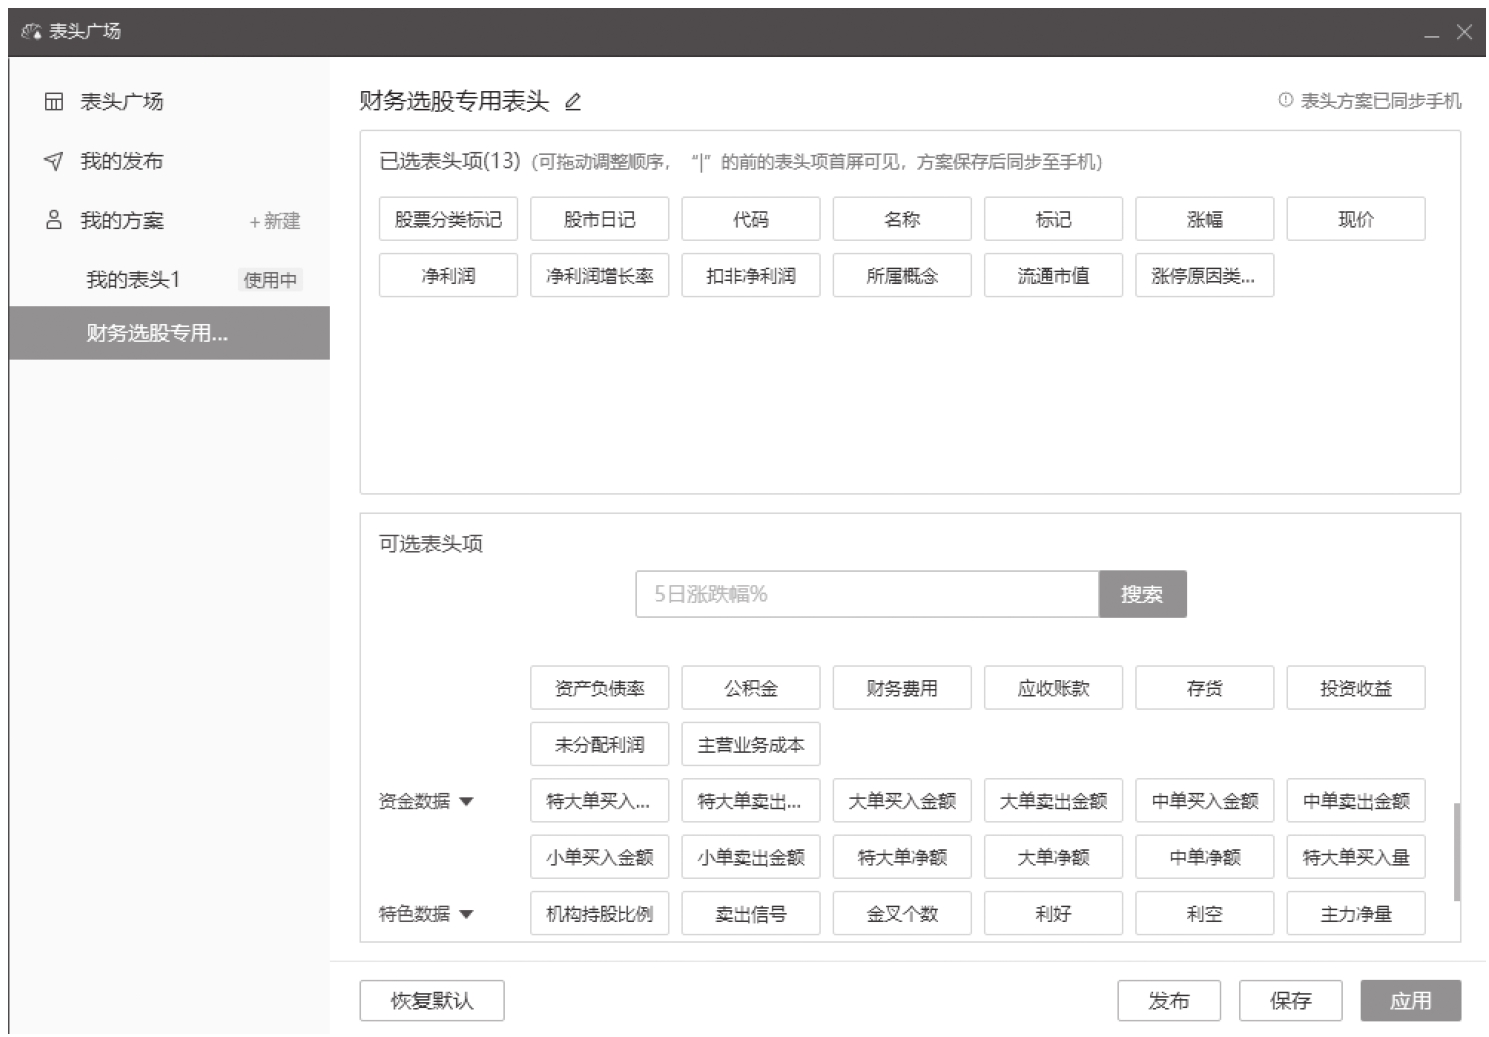Collapse the 资金数据 category arrow
The height and width of the screenshot is (1037, 1489).
466,801
